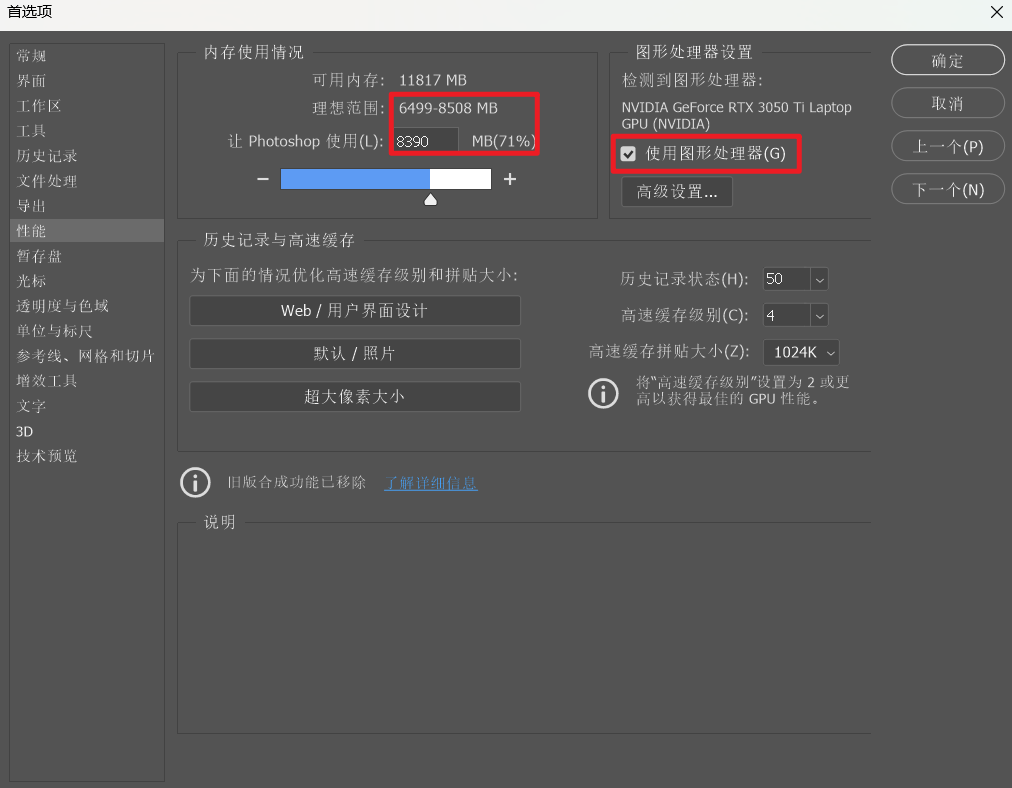Expand the 历史记录状态(H) dropdown arrow
This screenshot has width=1012, height=788.
click(x=820, y=279)
